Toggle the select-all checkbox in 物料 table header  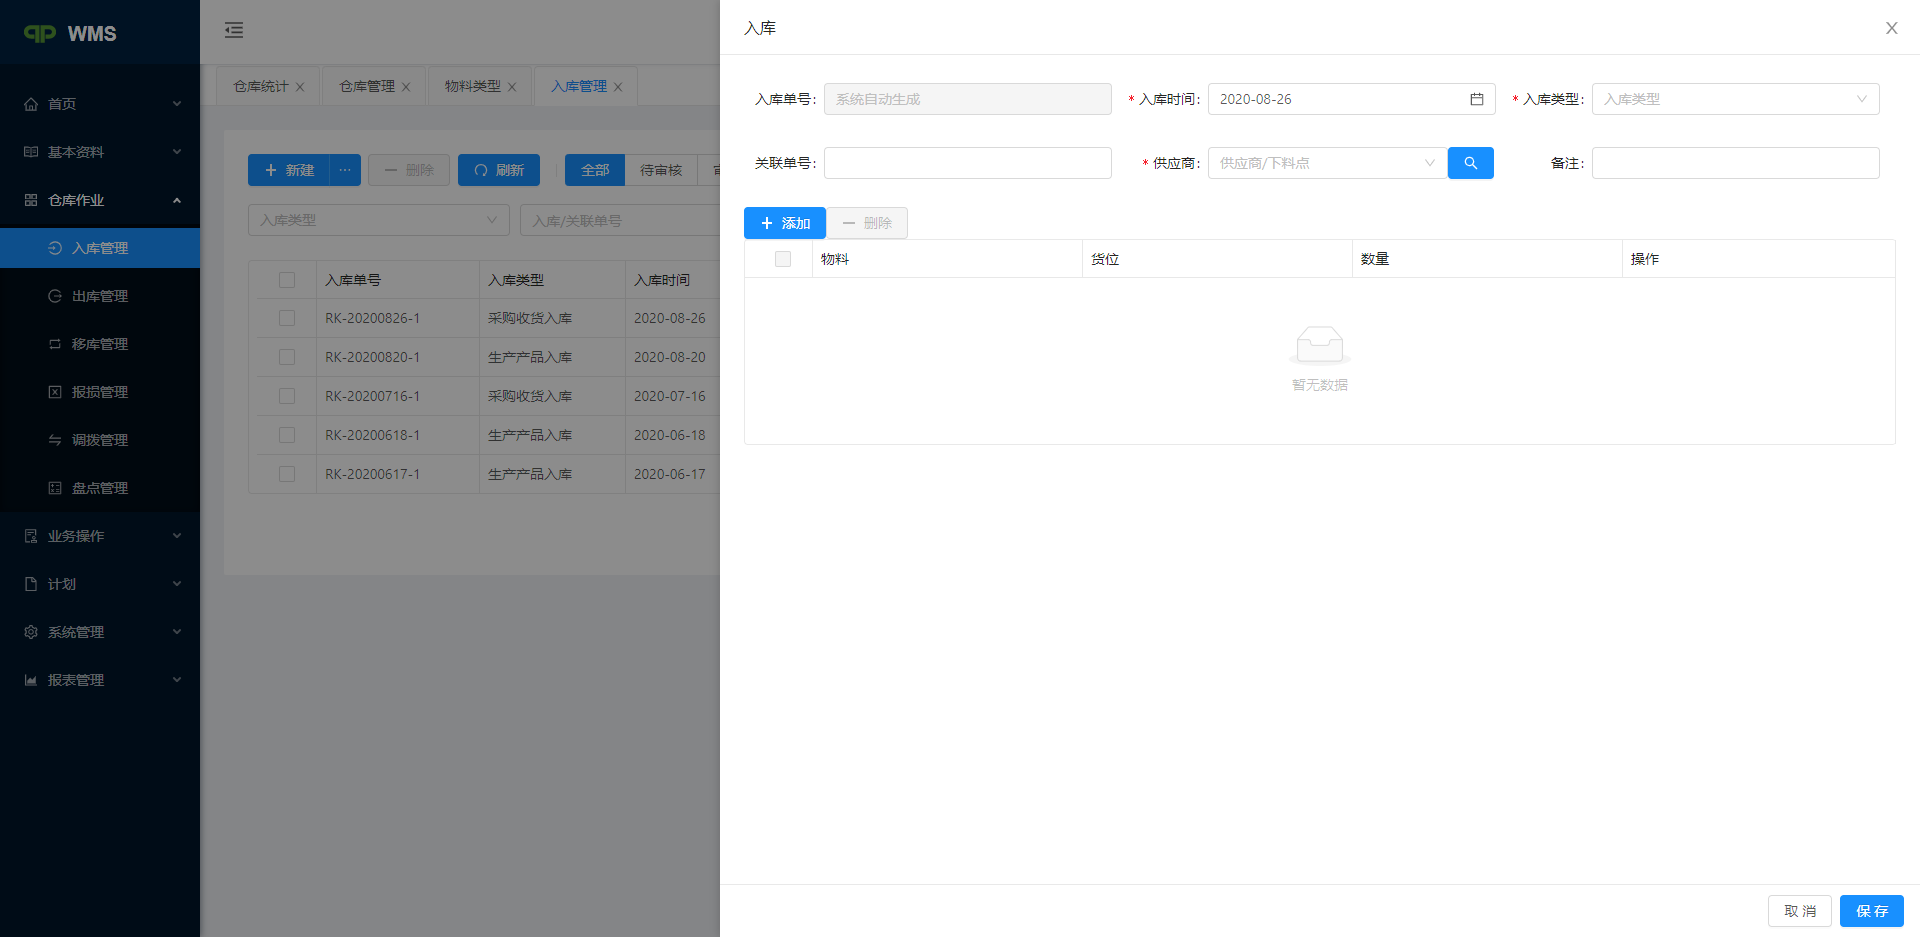coord(783,259)
